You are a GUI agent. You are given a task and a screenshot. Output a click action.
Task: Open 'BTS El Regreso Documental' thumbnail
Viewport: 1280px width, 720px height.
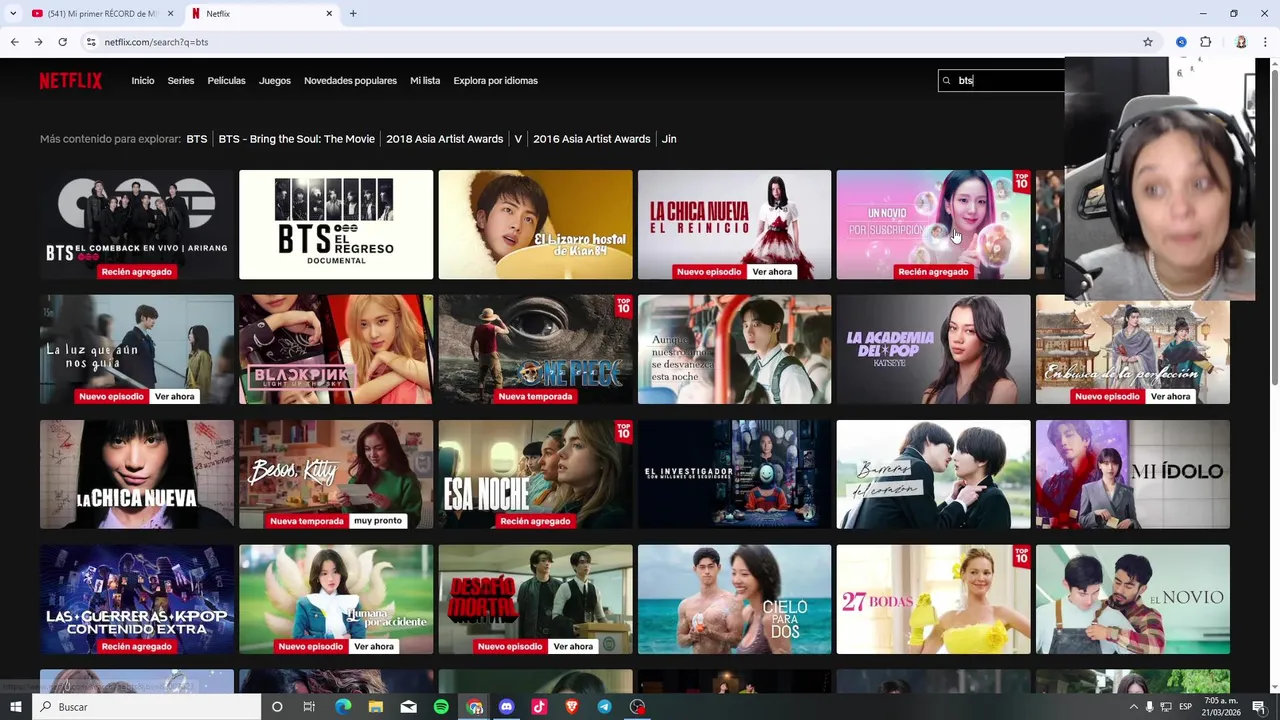coord(336,225)
